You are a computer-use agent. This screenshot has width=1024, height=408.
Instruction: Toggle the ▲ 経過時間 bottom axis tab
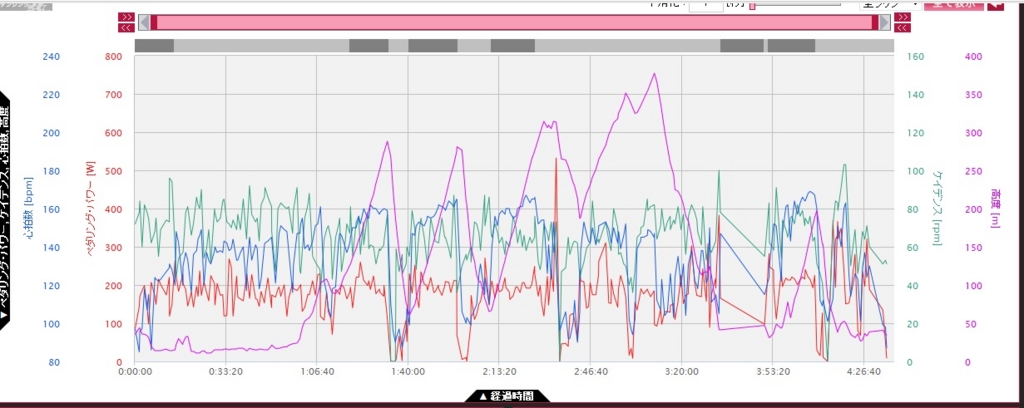(507, 396)
